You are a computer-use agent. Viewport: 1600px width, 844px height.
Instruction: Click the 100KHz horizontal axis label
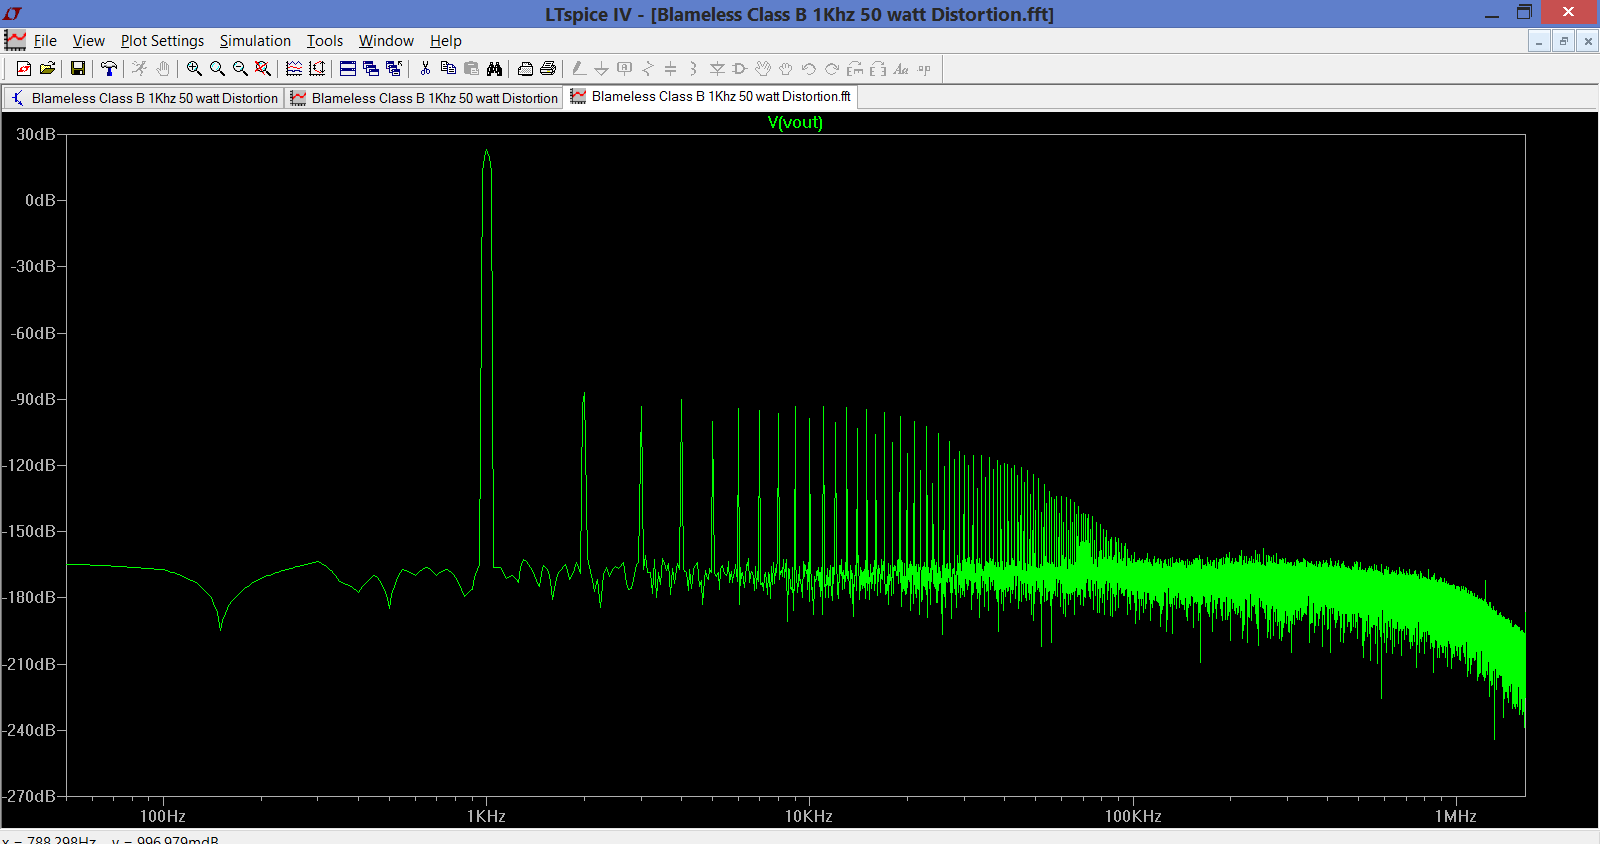[x=1133, y=816]
